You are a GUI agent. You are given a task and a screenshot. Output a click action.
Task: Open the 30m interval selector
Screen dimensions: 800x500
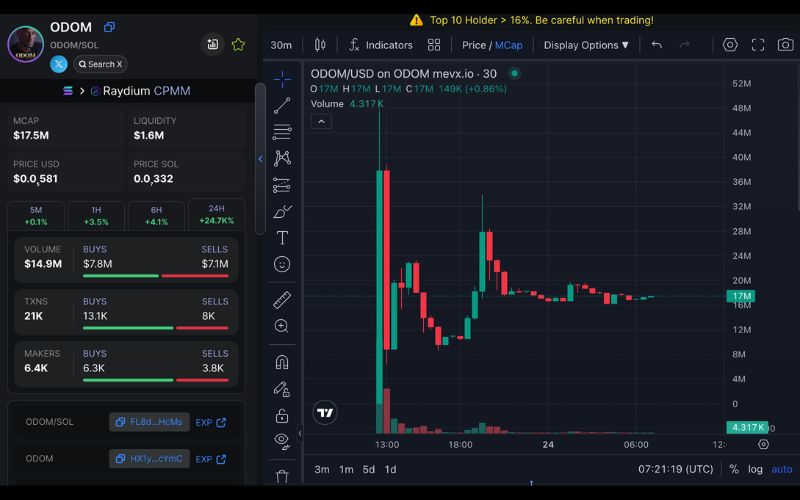(x=281, y=45)
